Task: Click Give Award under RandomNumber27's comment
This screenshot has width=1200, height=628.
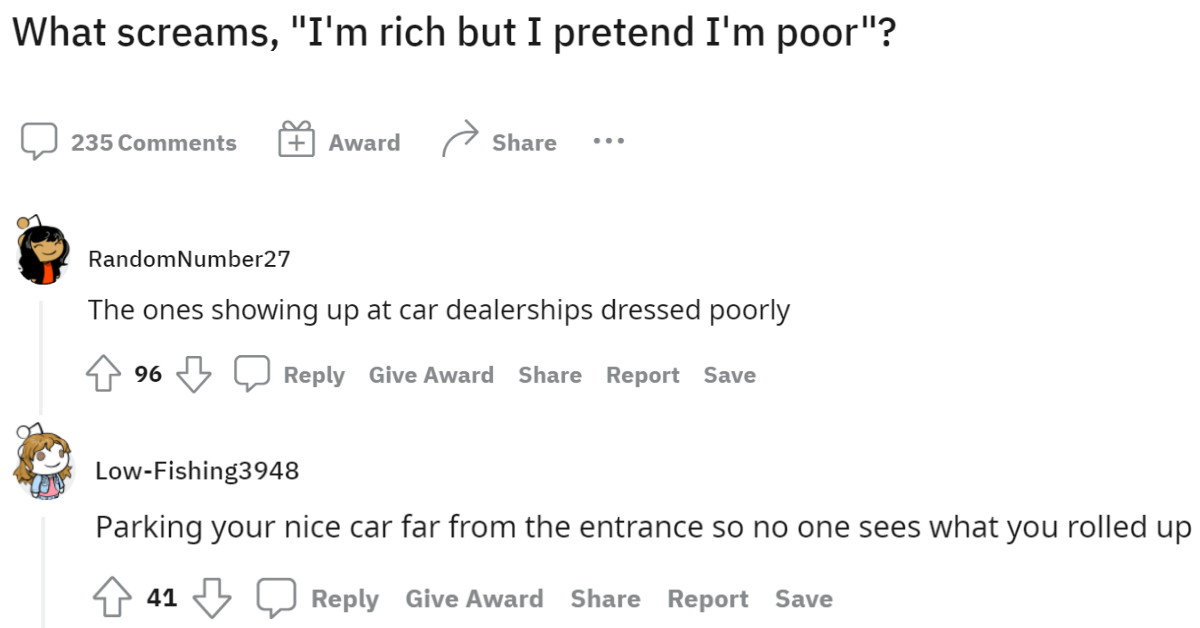Action: click(x=431, y=373)
